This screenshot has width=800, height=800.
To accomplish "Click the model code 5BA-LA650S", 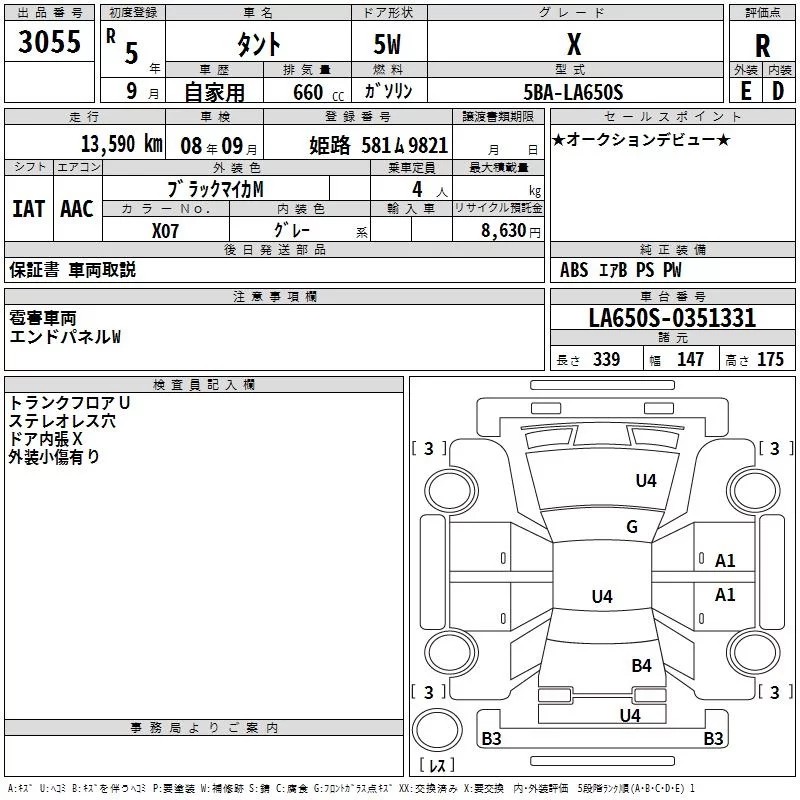I will pyautogui.click(x=573, y=92).
